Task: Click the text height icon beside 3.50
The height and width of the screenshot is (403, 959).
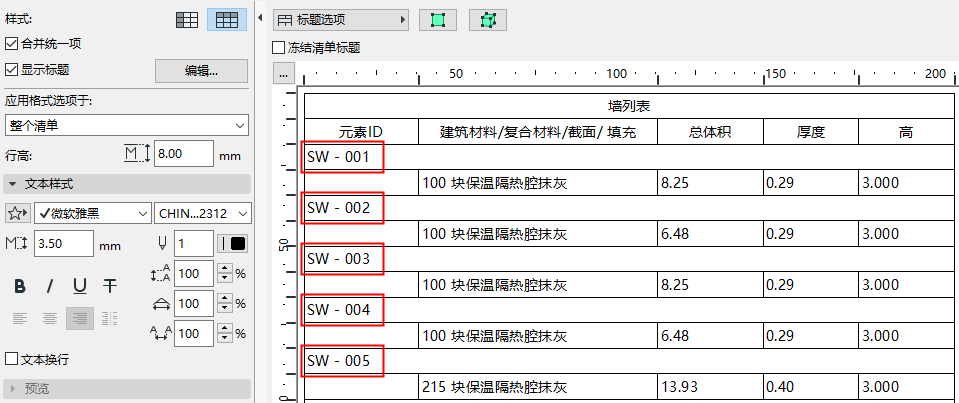Action: point(17,243)
